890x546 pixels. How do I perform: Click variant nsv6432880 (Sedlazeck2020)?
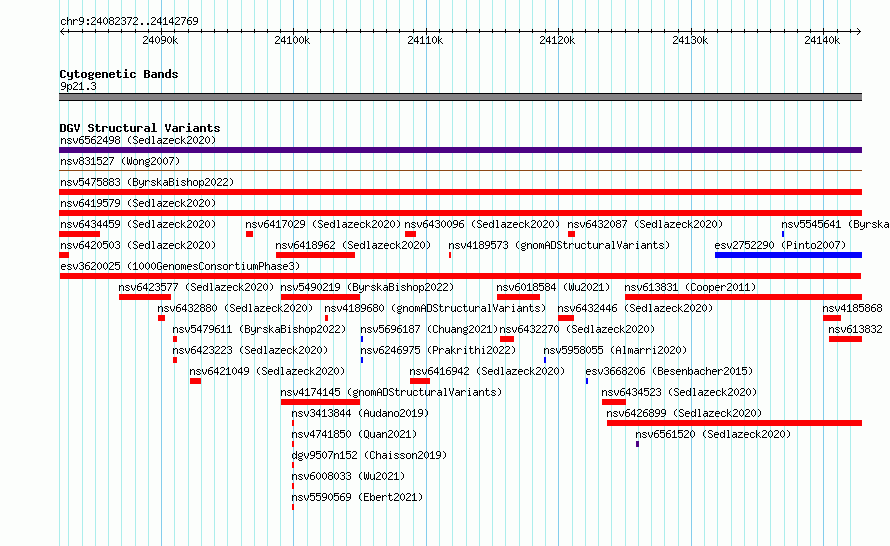click(x=235, y=308)
